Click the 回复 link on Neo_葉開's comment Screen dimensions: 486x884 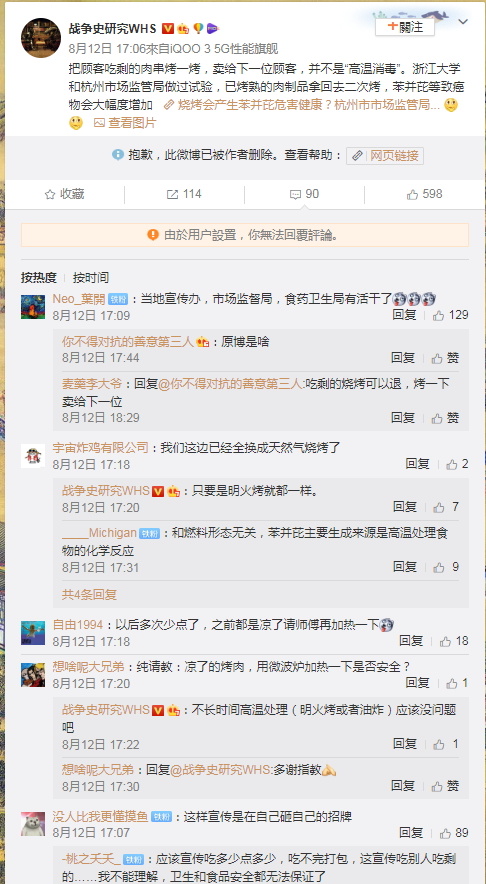(404, 315)
